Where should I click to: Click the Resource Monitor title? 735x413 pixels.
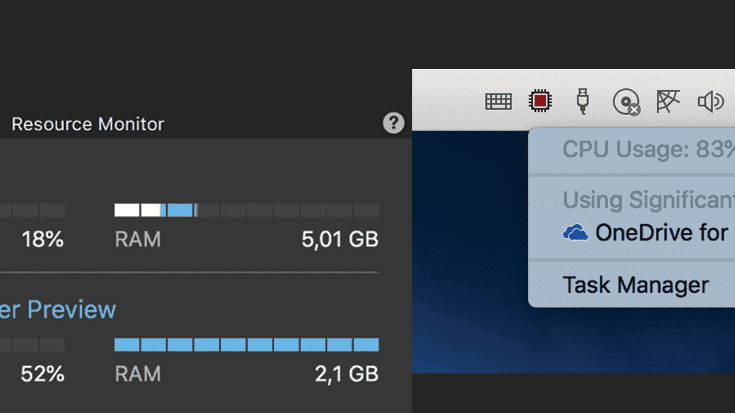tap(88, 124)
